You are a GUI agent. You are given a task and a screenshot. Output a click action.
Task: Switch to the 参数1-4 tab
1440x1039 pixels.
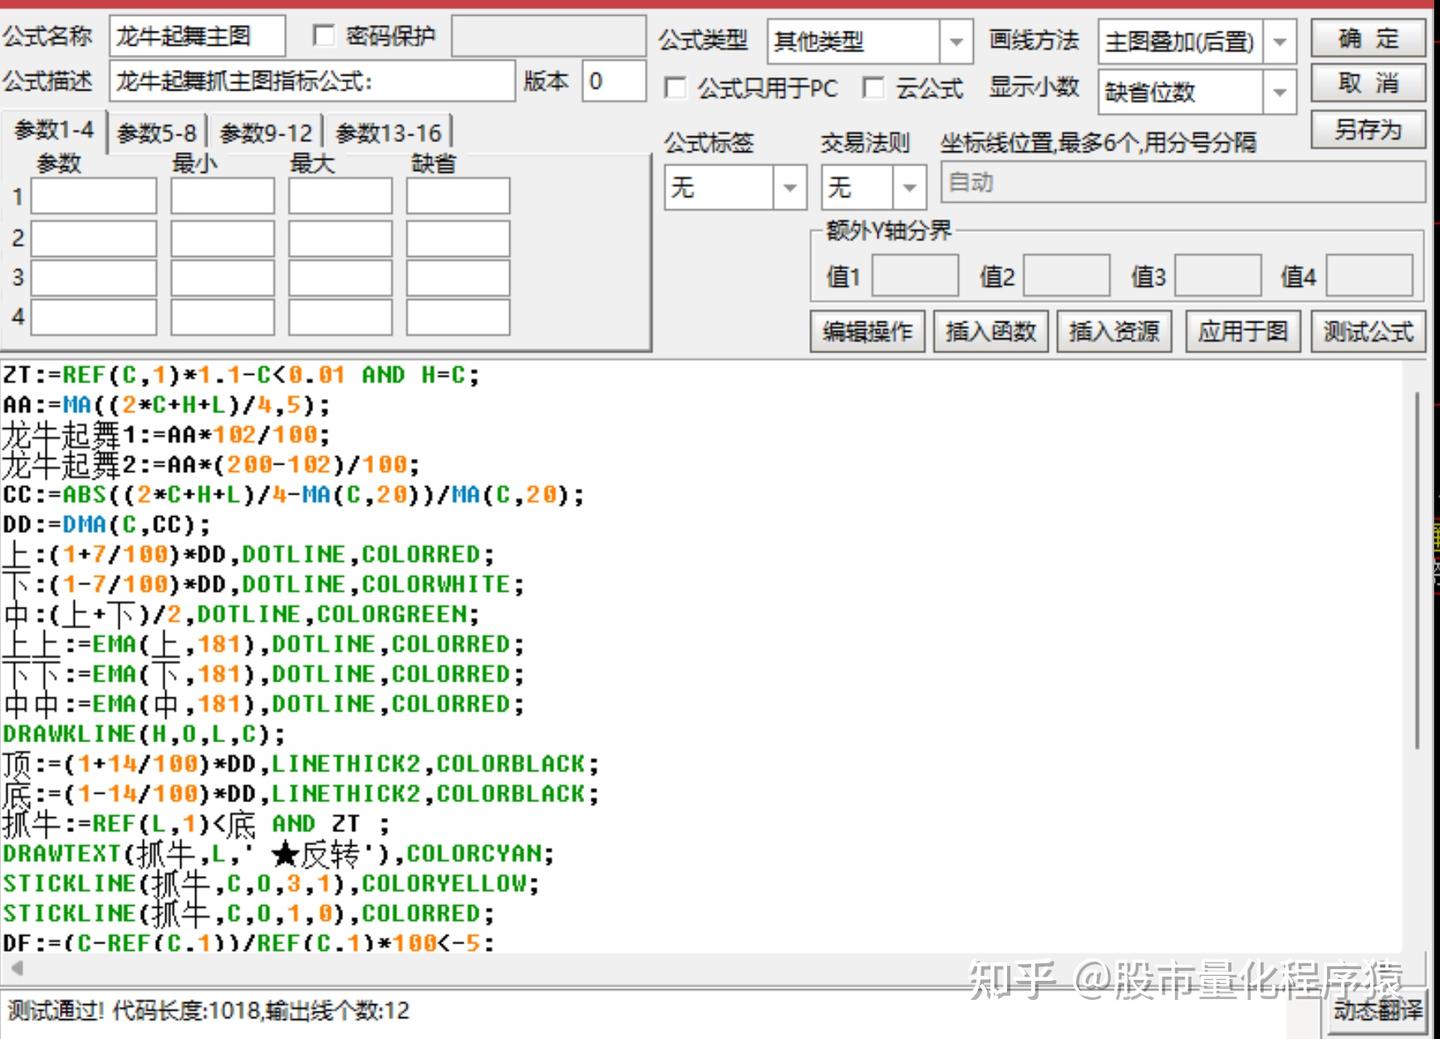(x=54, y=130)
